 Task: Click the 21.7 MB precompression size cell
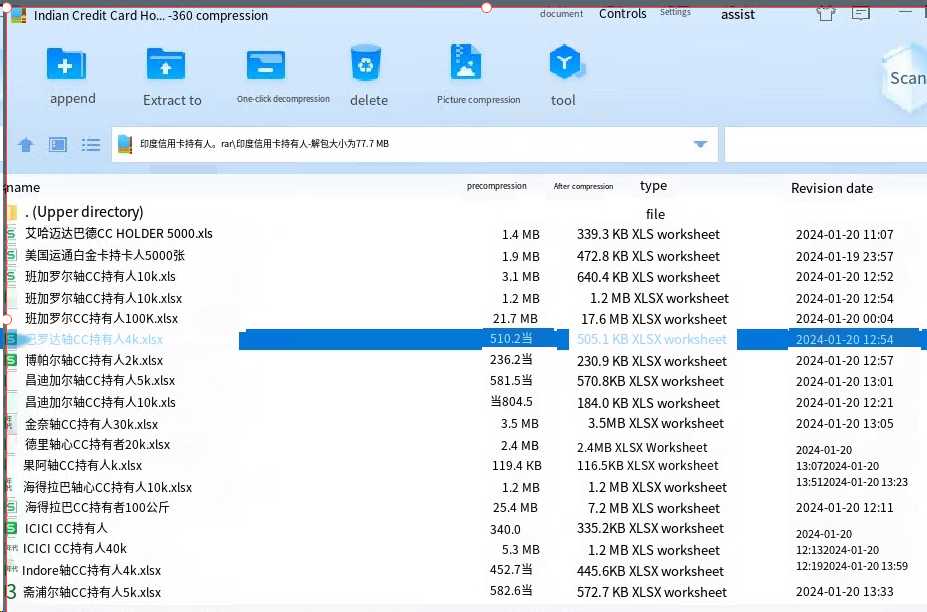515,319
